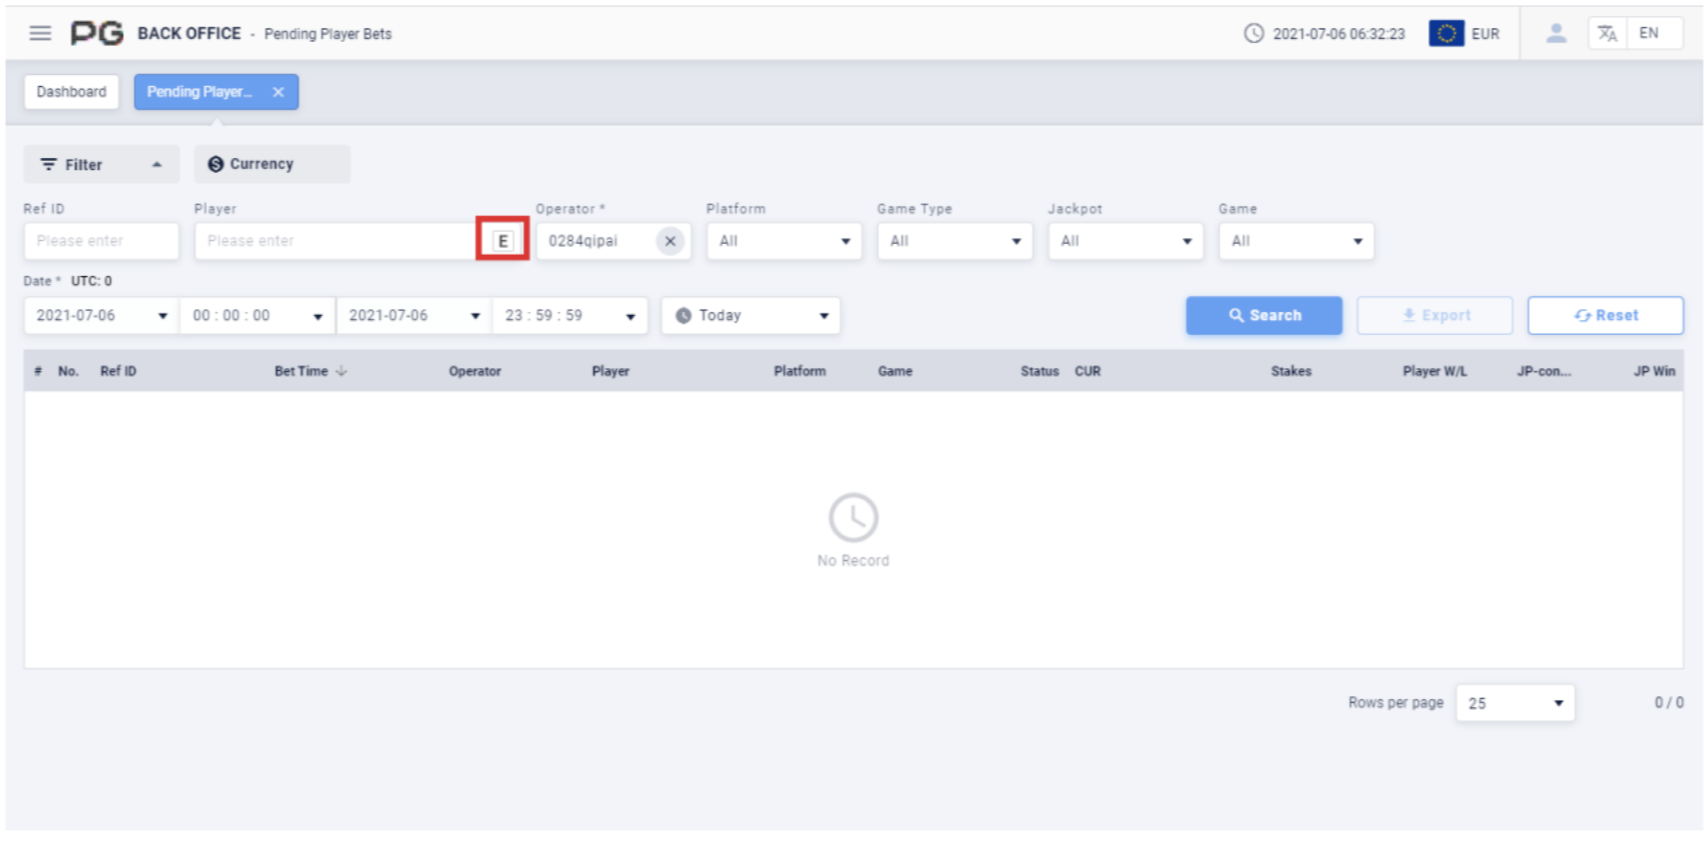The image size is (1704, 842).
Task: Expand the Today date range dropdown
Action: (750, 316)
